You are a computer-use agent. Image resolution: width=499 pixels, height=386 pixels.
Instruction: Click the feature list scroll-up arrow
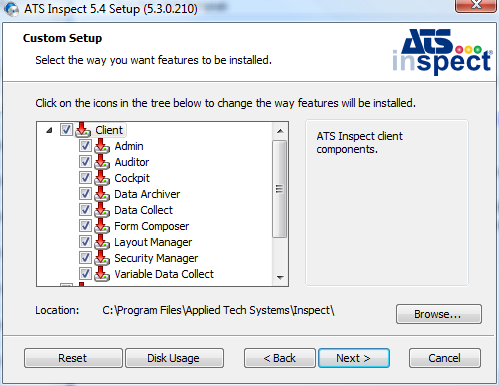click(x=280, y=131)
